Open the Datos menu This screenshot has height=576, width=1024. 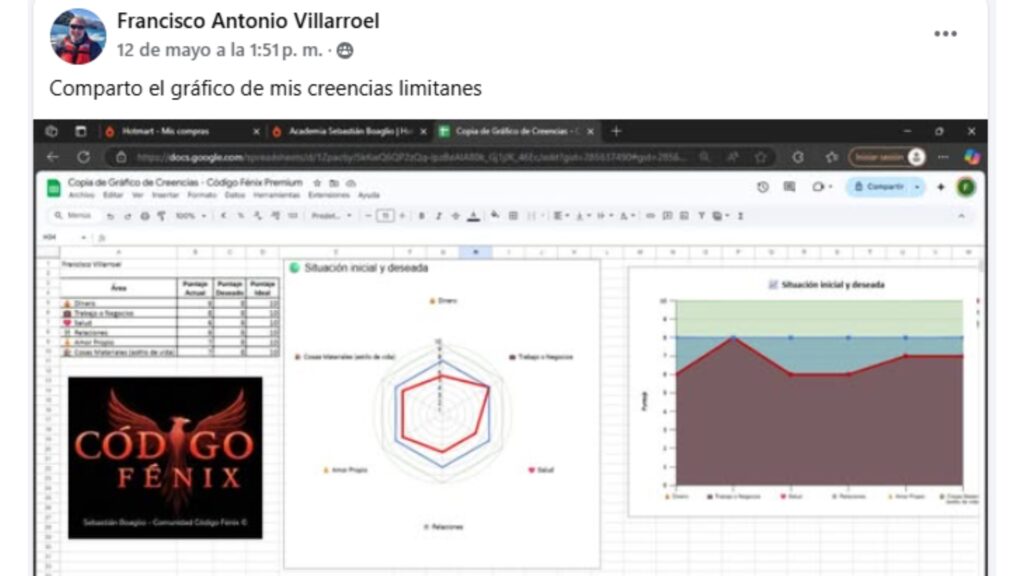click(x=234, y=195)
